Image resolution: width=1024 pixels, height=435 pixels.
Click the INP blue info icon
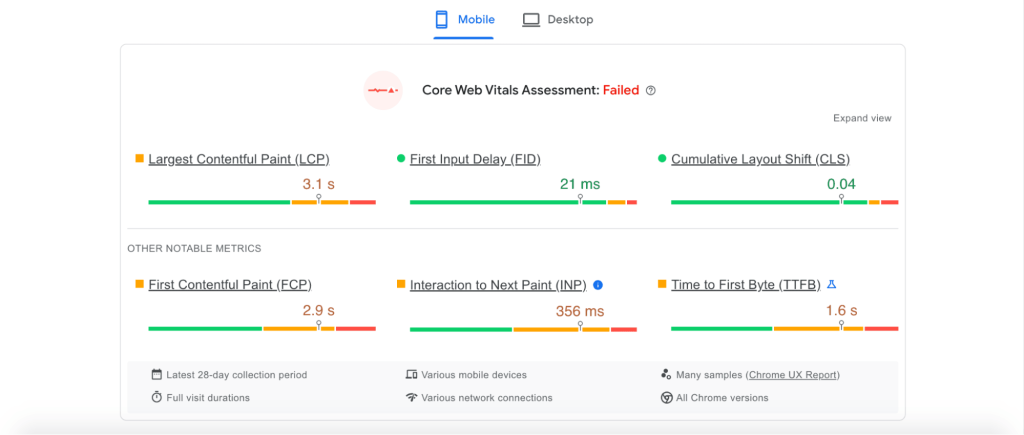[598, 285]
